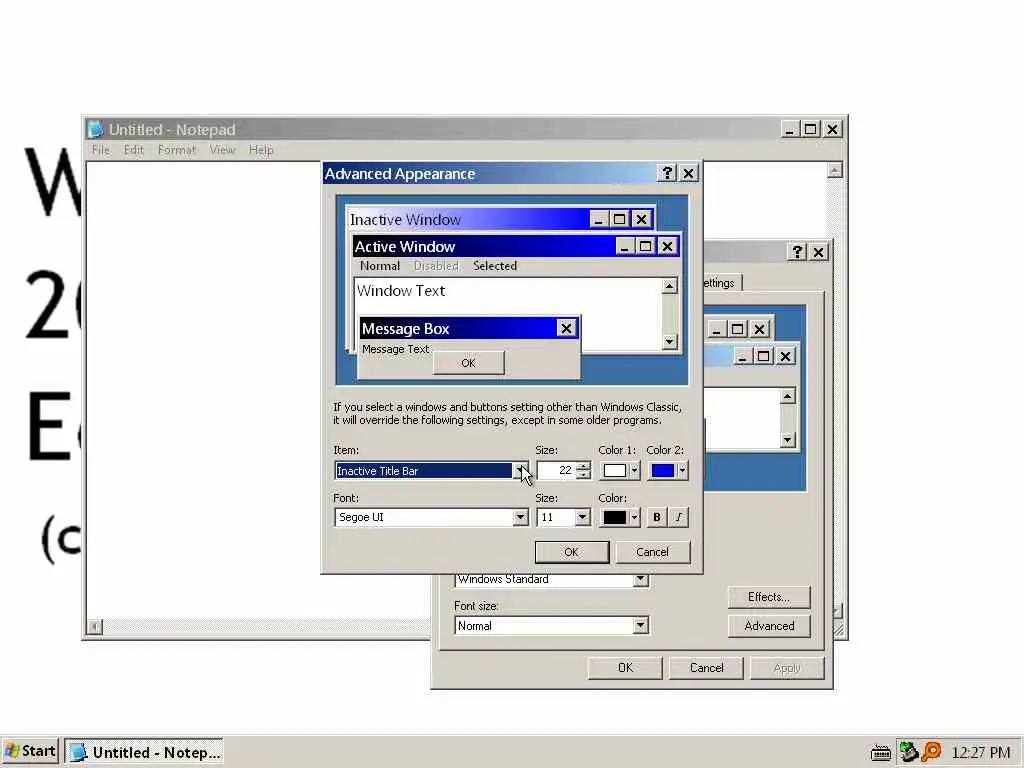1024x768 pixels.
Task: Click the clock showing 12:27 PM
Action: [x=981, y=752]
